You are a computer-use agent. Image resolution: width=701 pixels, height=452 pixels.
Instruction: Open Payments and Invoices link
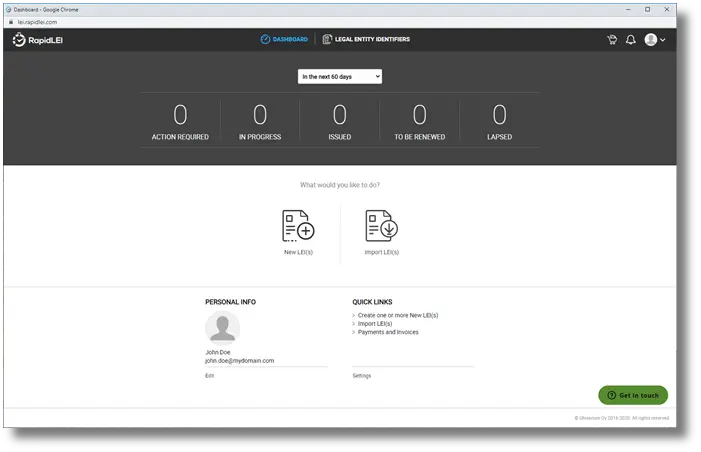pyautogui.click(x=388, y=332)
